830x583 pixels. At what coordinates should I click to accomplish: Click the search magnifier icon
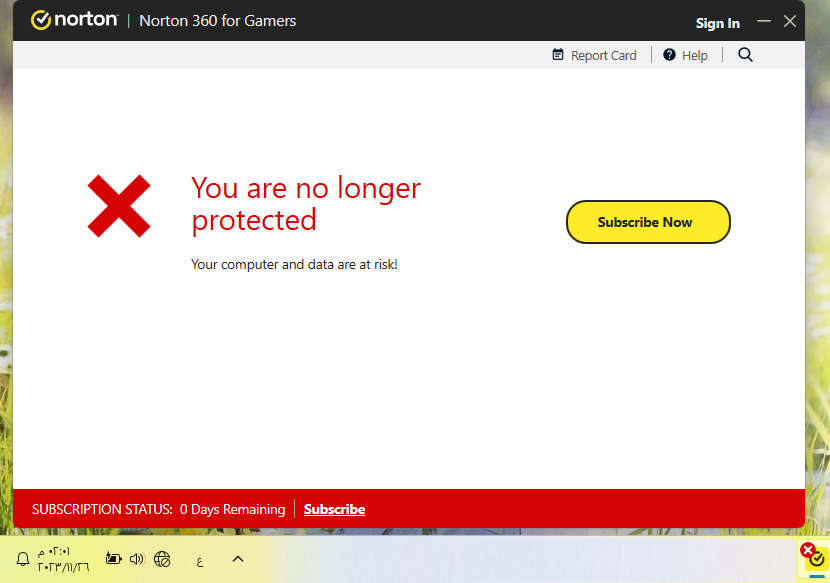point(745,55)
